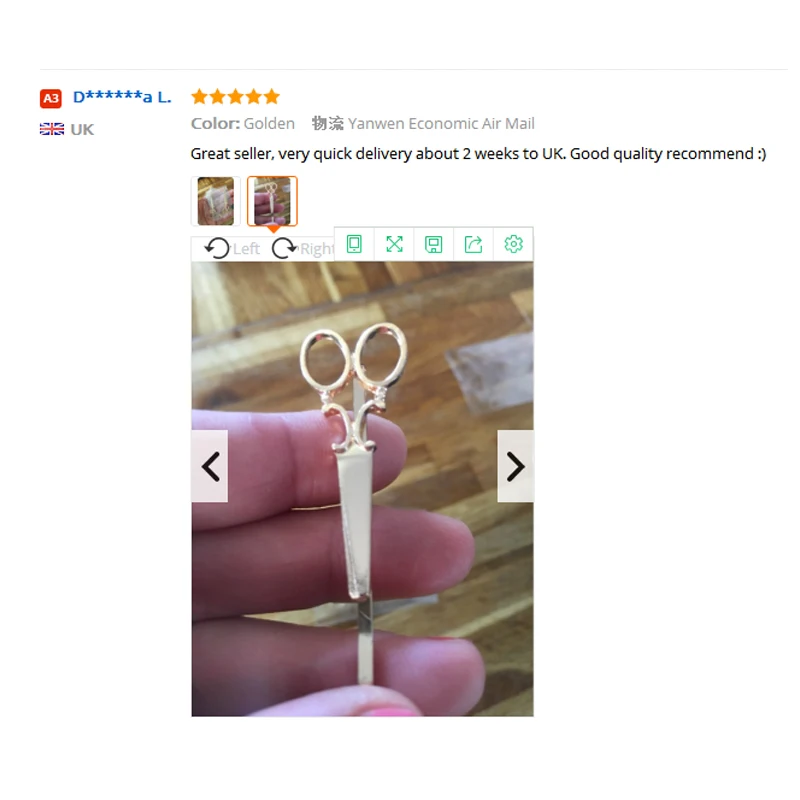Open reviewer D*******a L. profile
This screenshot has width=800, height=800.
[124, 98]
